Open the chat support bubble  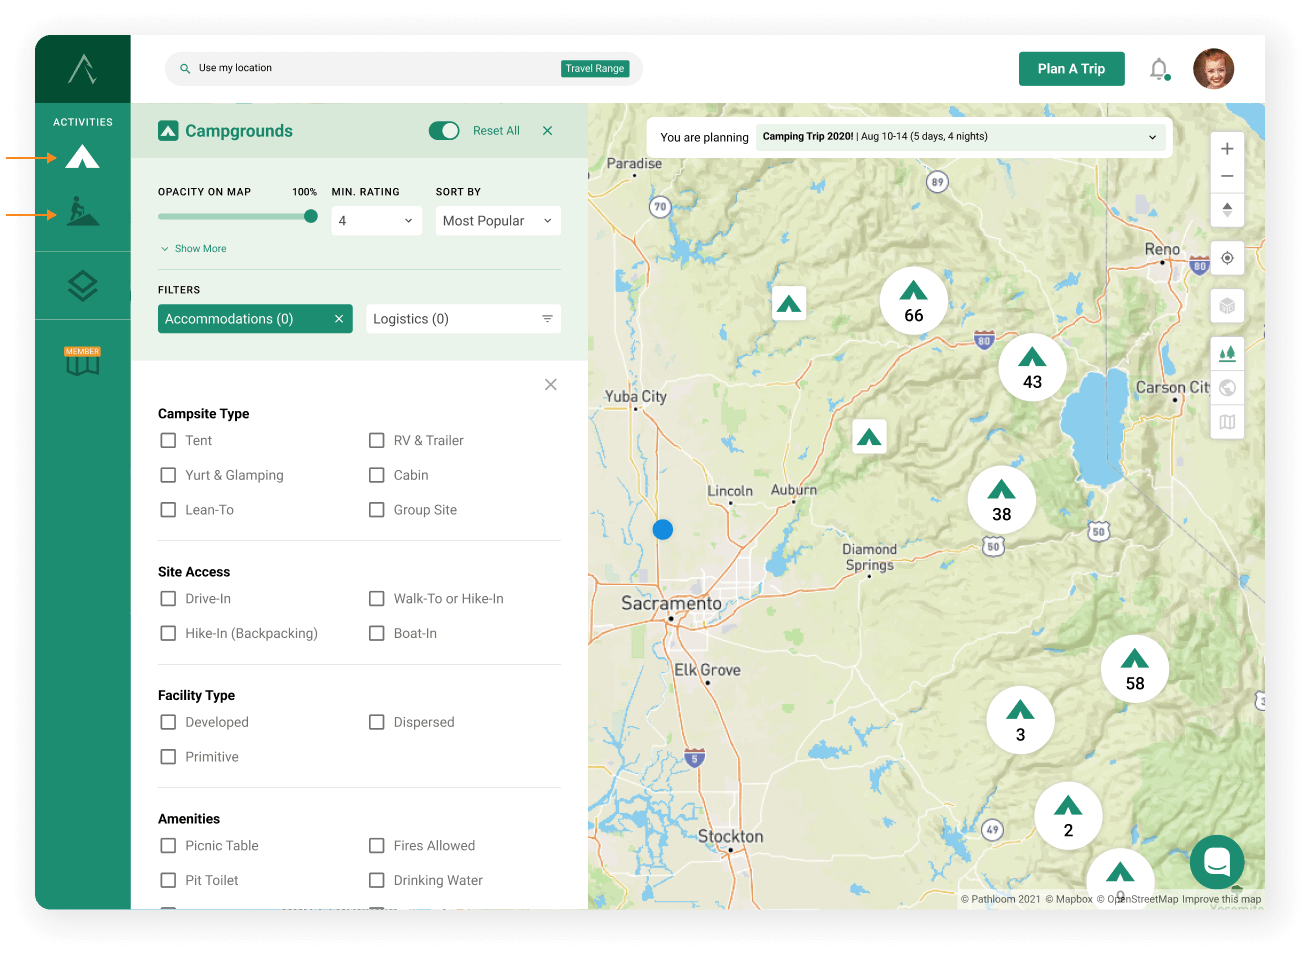1216,861
